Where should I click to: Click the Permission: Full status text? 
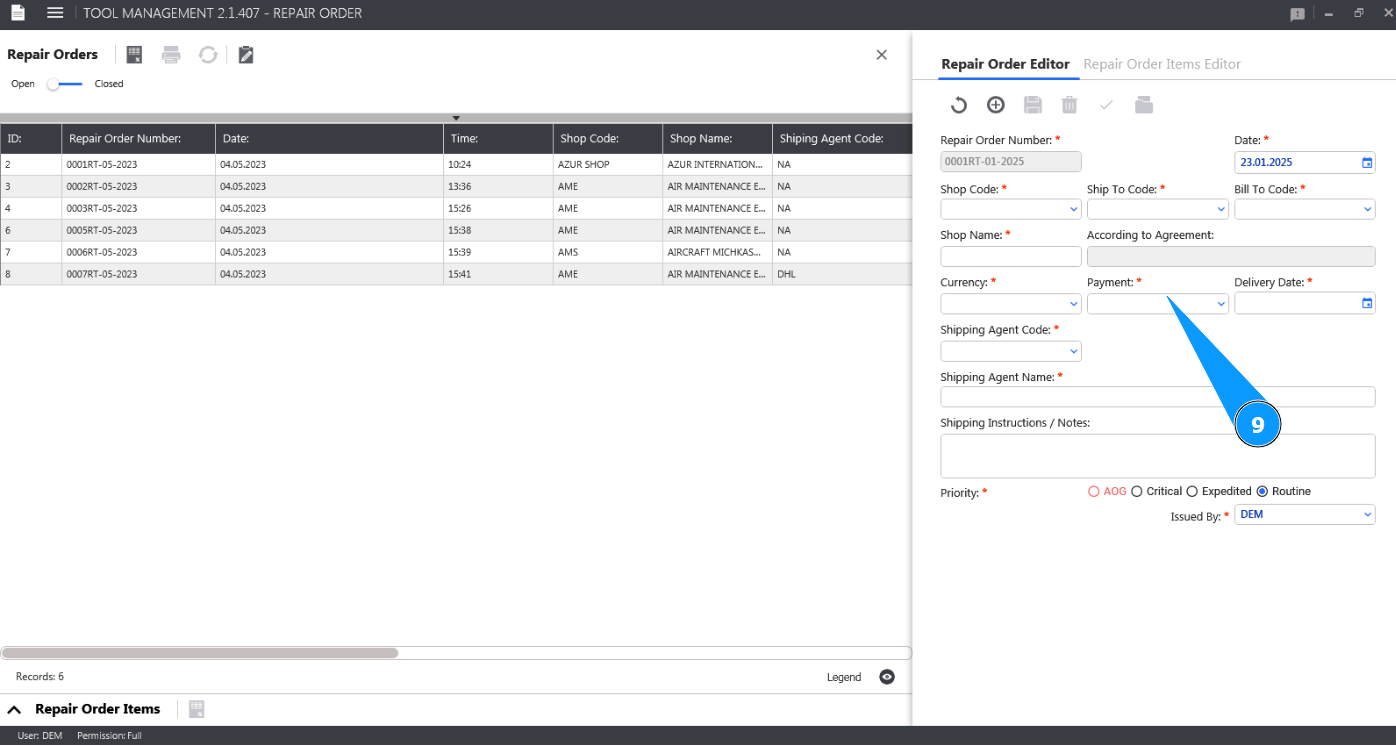(x=109, y=736)
